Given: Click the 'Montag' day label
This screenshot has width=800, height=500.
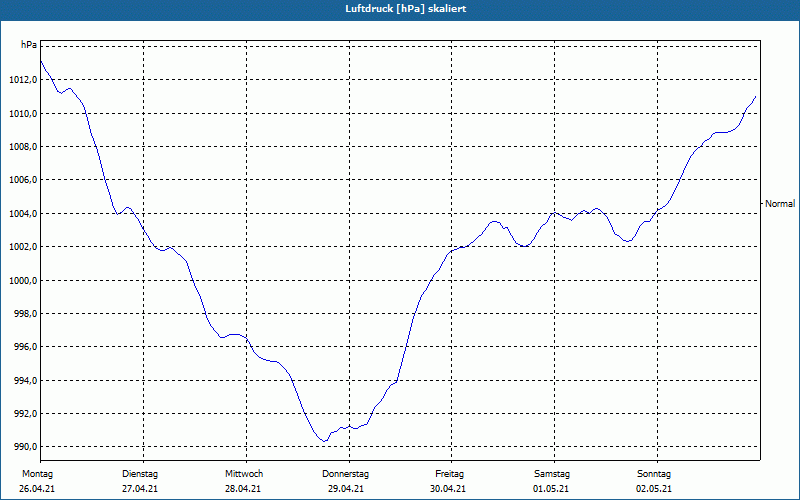Looking at the screenshot, I should coord(37,474).
